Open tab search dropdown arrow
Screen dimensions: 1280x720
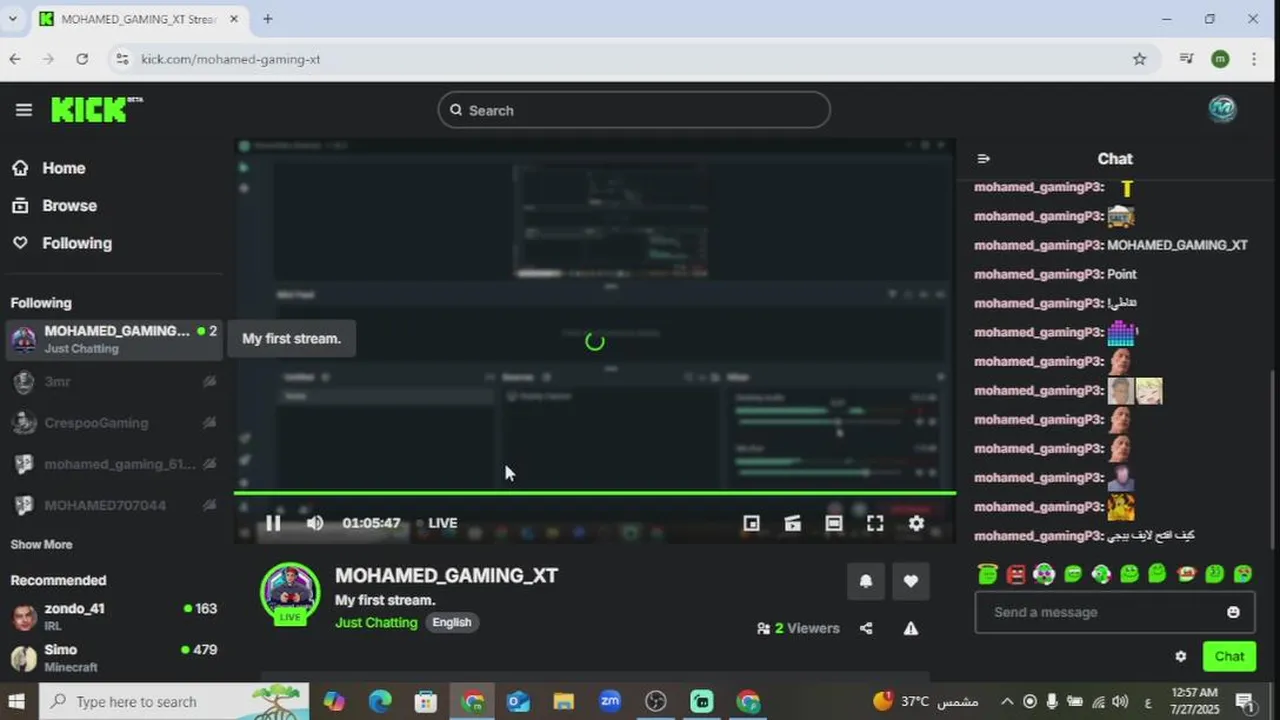point(13,19)
